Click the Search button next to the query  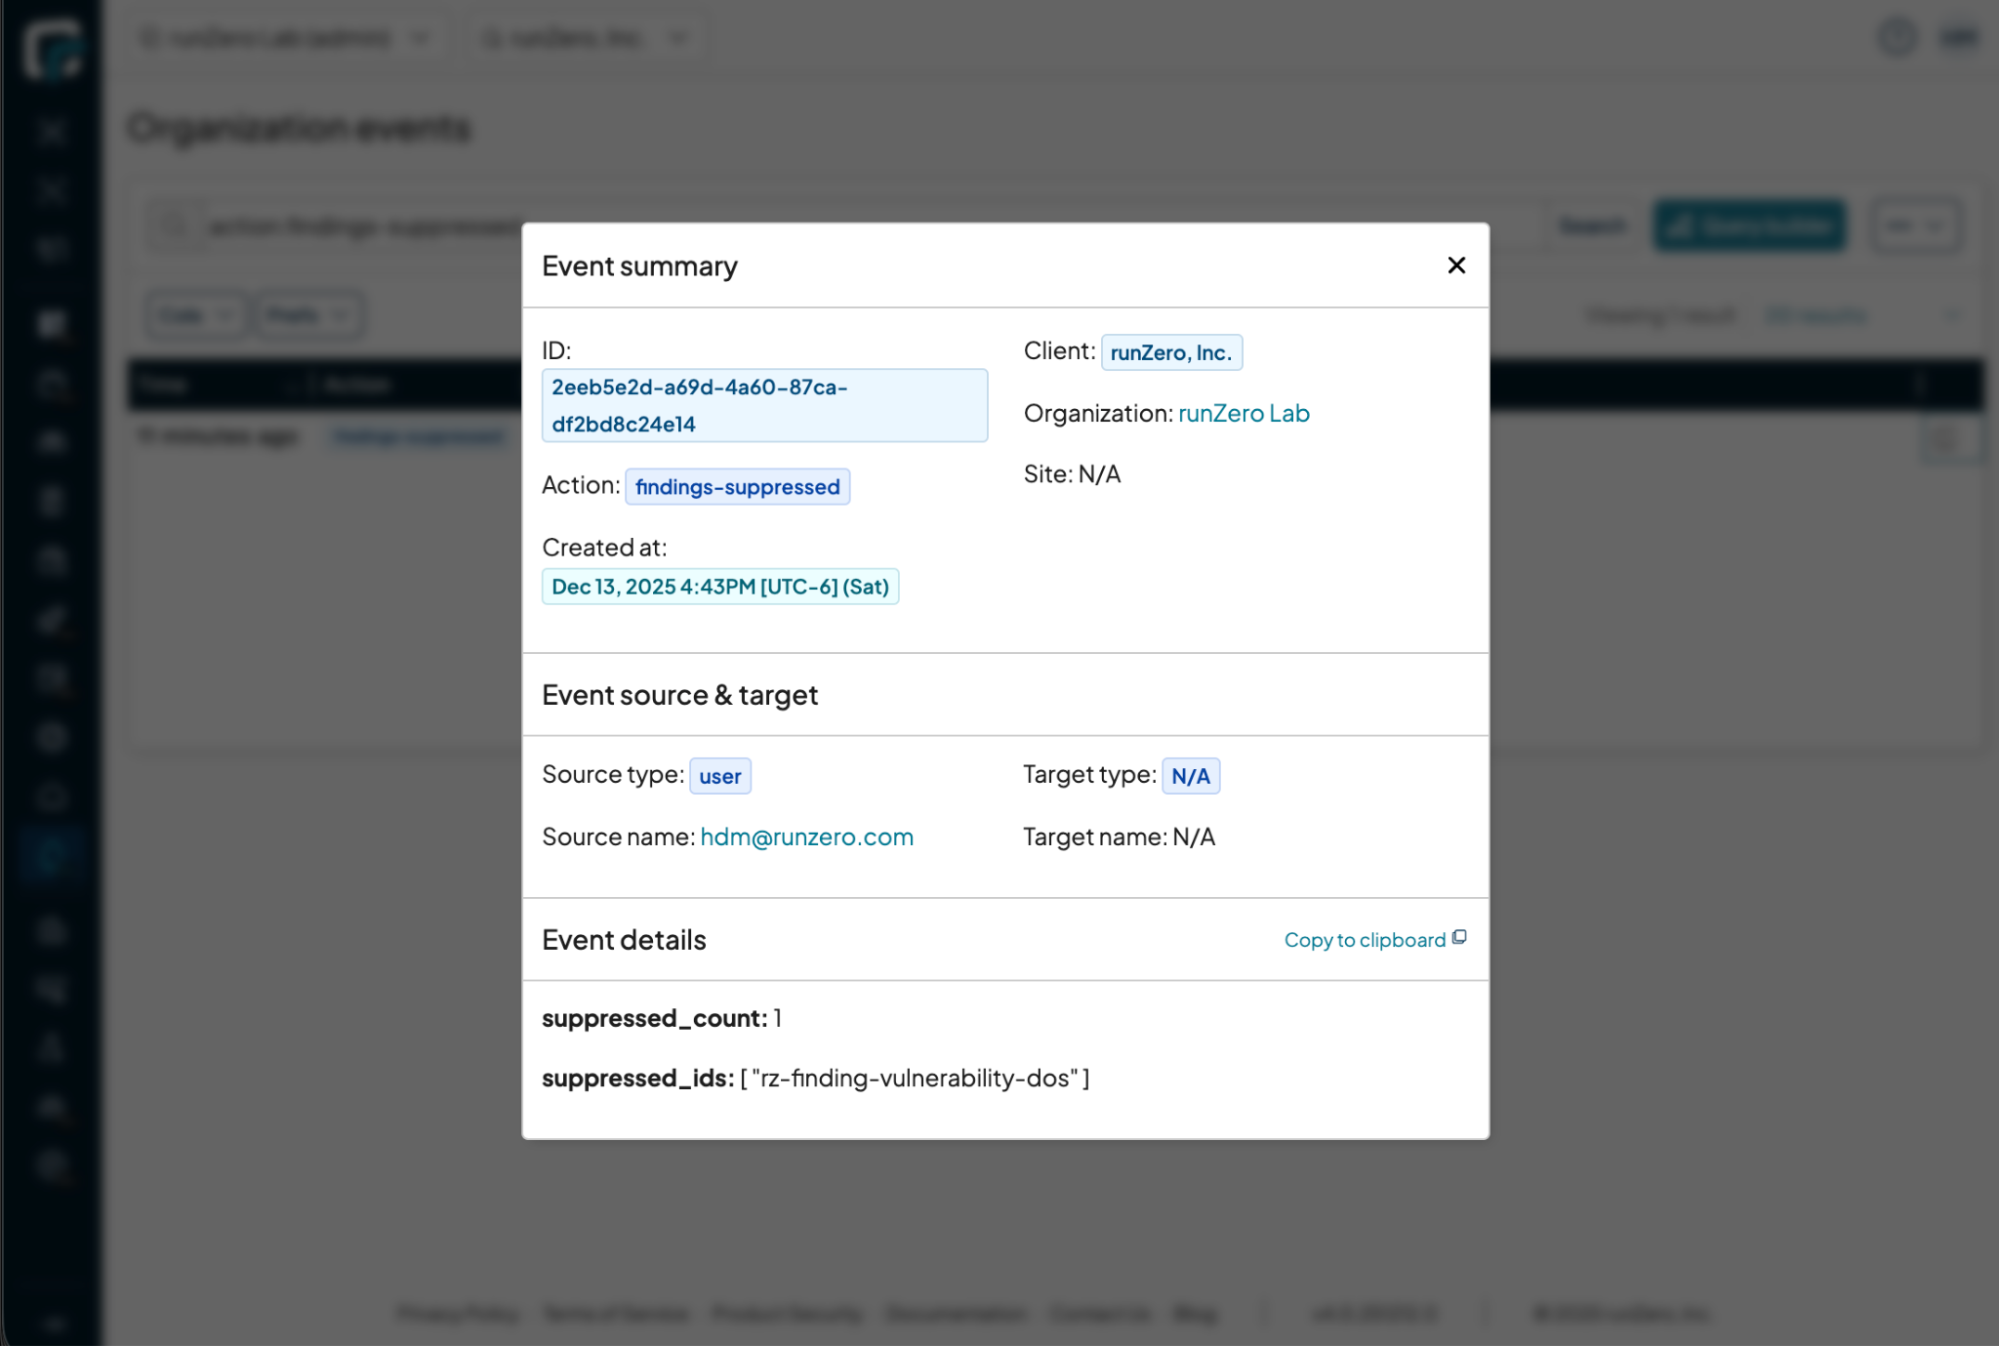1592,226
